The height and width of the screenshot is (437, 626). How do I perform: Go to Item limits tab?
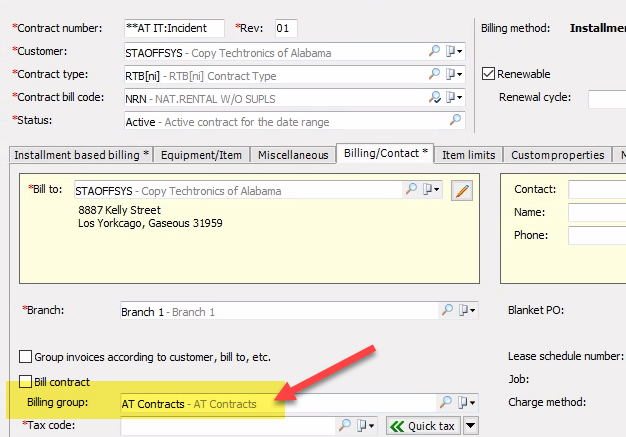pos(468,155)
